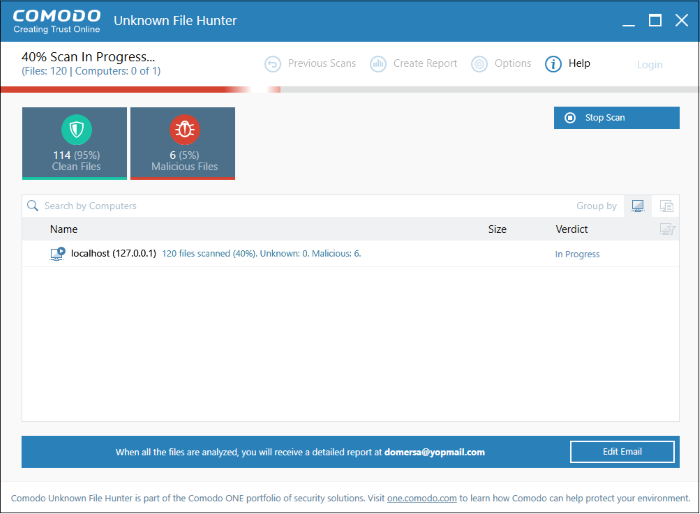This screenshot has height=514, width=700.
Task: Close the Unknown File Hunter window
Action: (681, 21)
